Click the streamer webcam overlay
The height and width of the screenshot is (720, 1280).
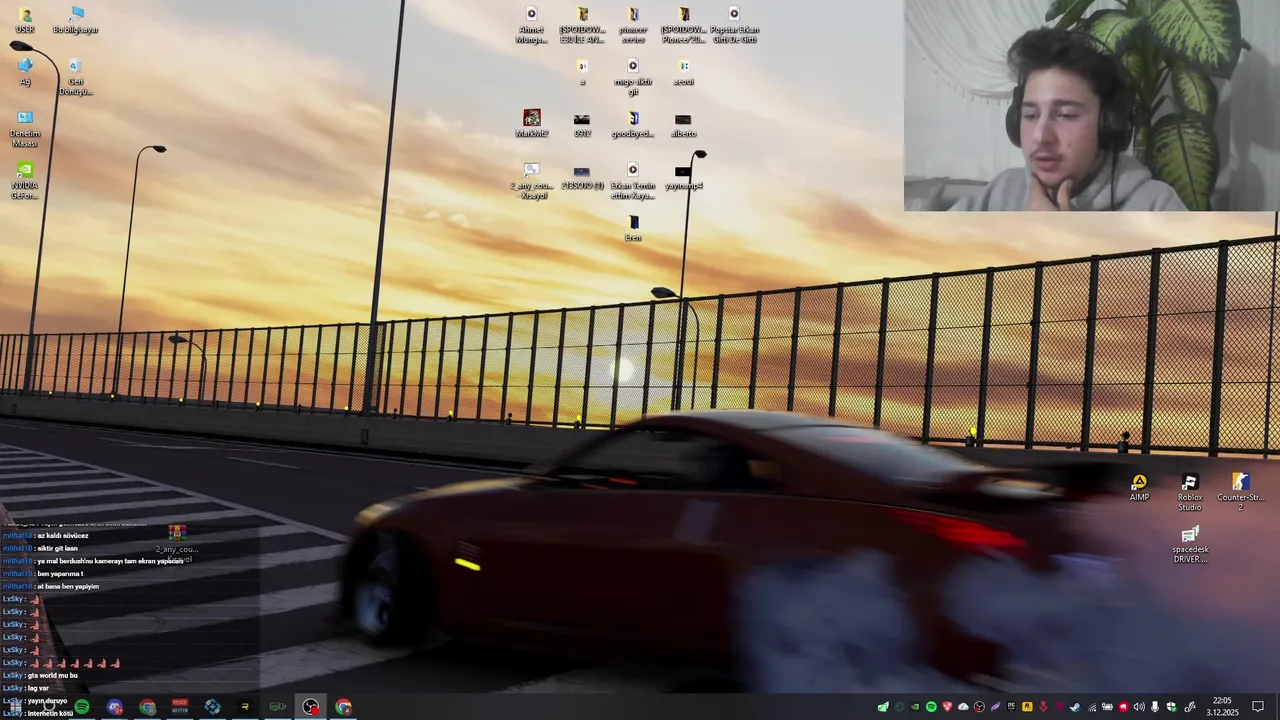1090,105
